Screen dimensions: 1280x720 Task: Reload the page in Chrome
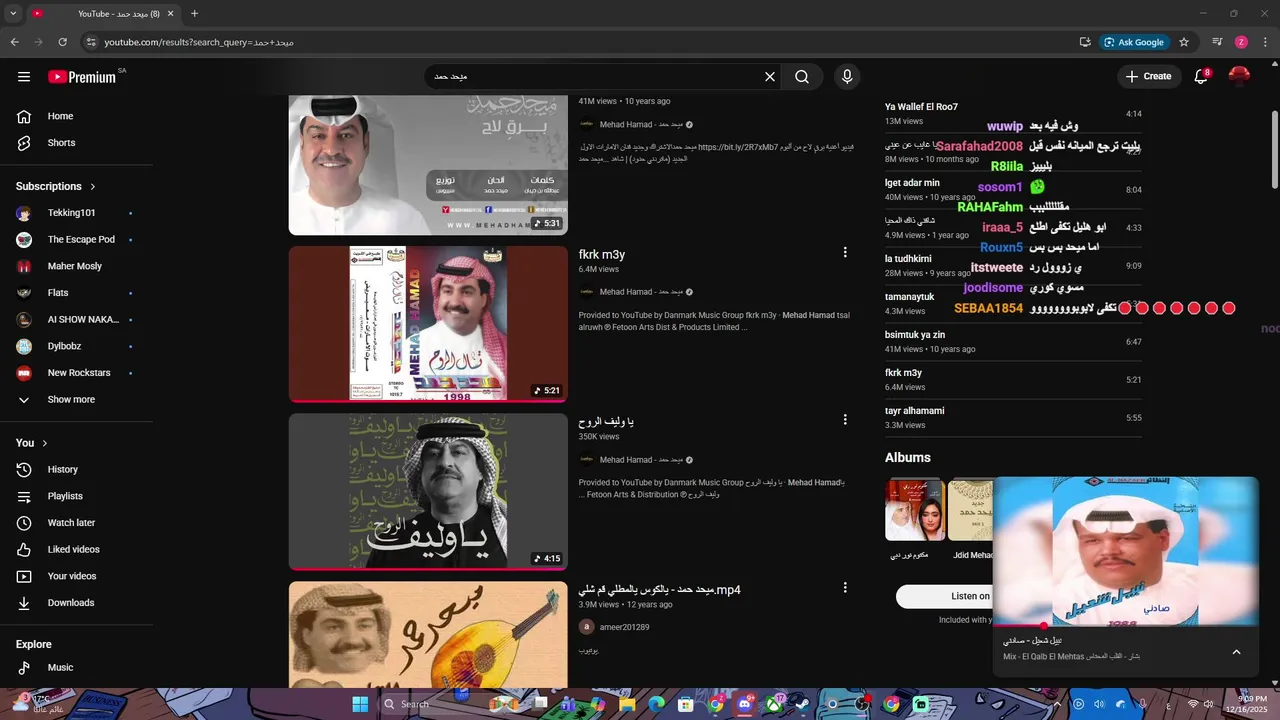[62, 42]
